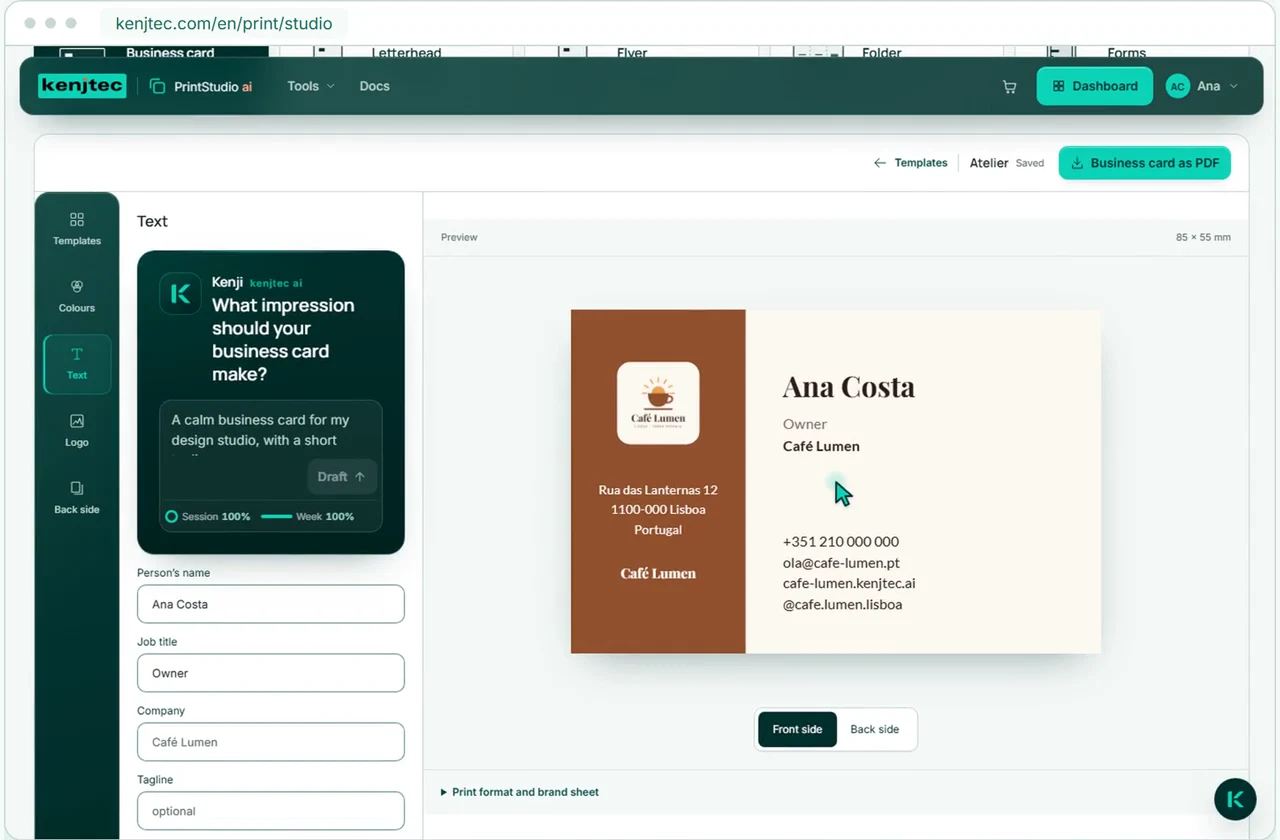Click the browser address bar URL
Screen dimensions: 1280x840
pyautogui.click(x=224, y=23)
